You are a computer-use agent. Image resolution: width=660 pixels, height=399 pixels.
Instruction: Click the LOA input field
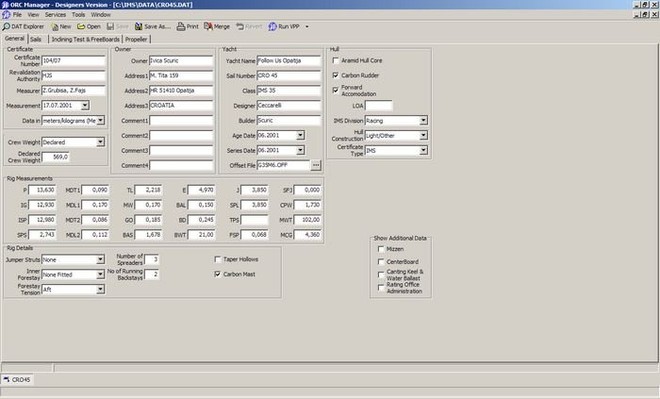[378, 106]
